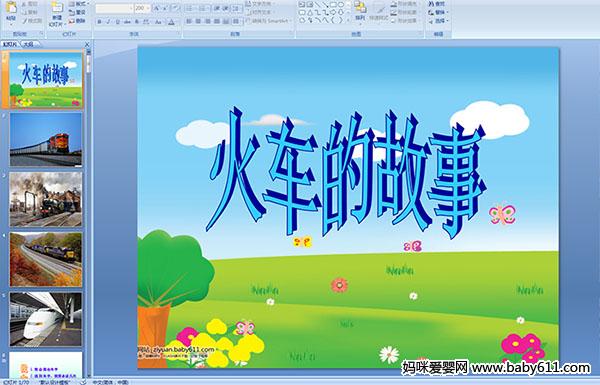The height and width of the screenshot is (385, 600).
Task: Open the font size dropdown showing 200
Action: pyautogui.click(x=142, y=8)
